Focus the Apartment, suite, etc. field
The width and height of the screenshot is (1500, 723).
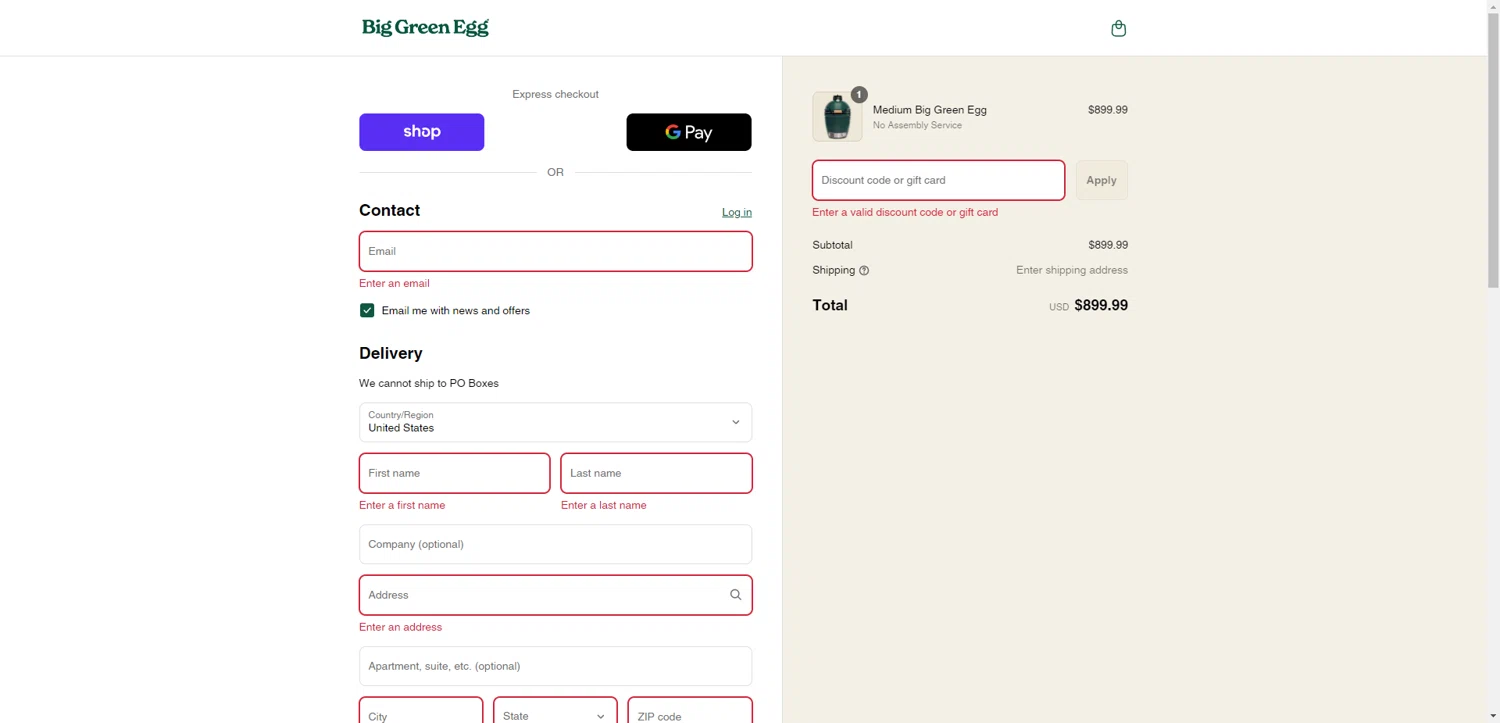(x=555, y=666)
